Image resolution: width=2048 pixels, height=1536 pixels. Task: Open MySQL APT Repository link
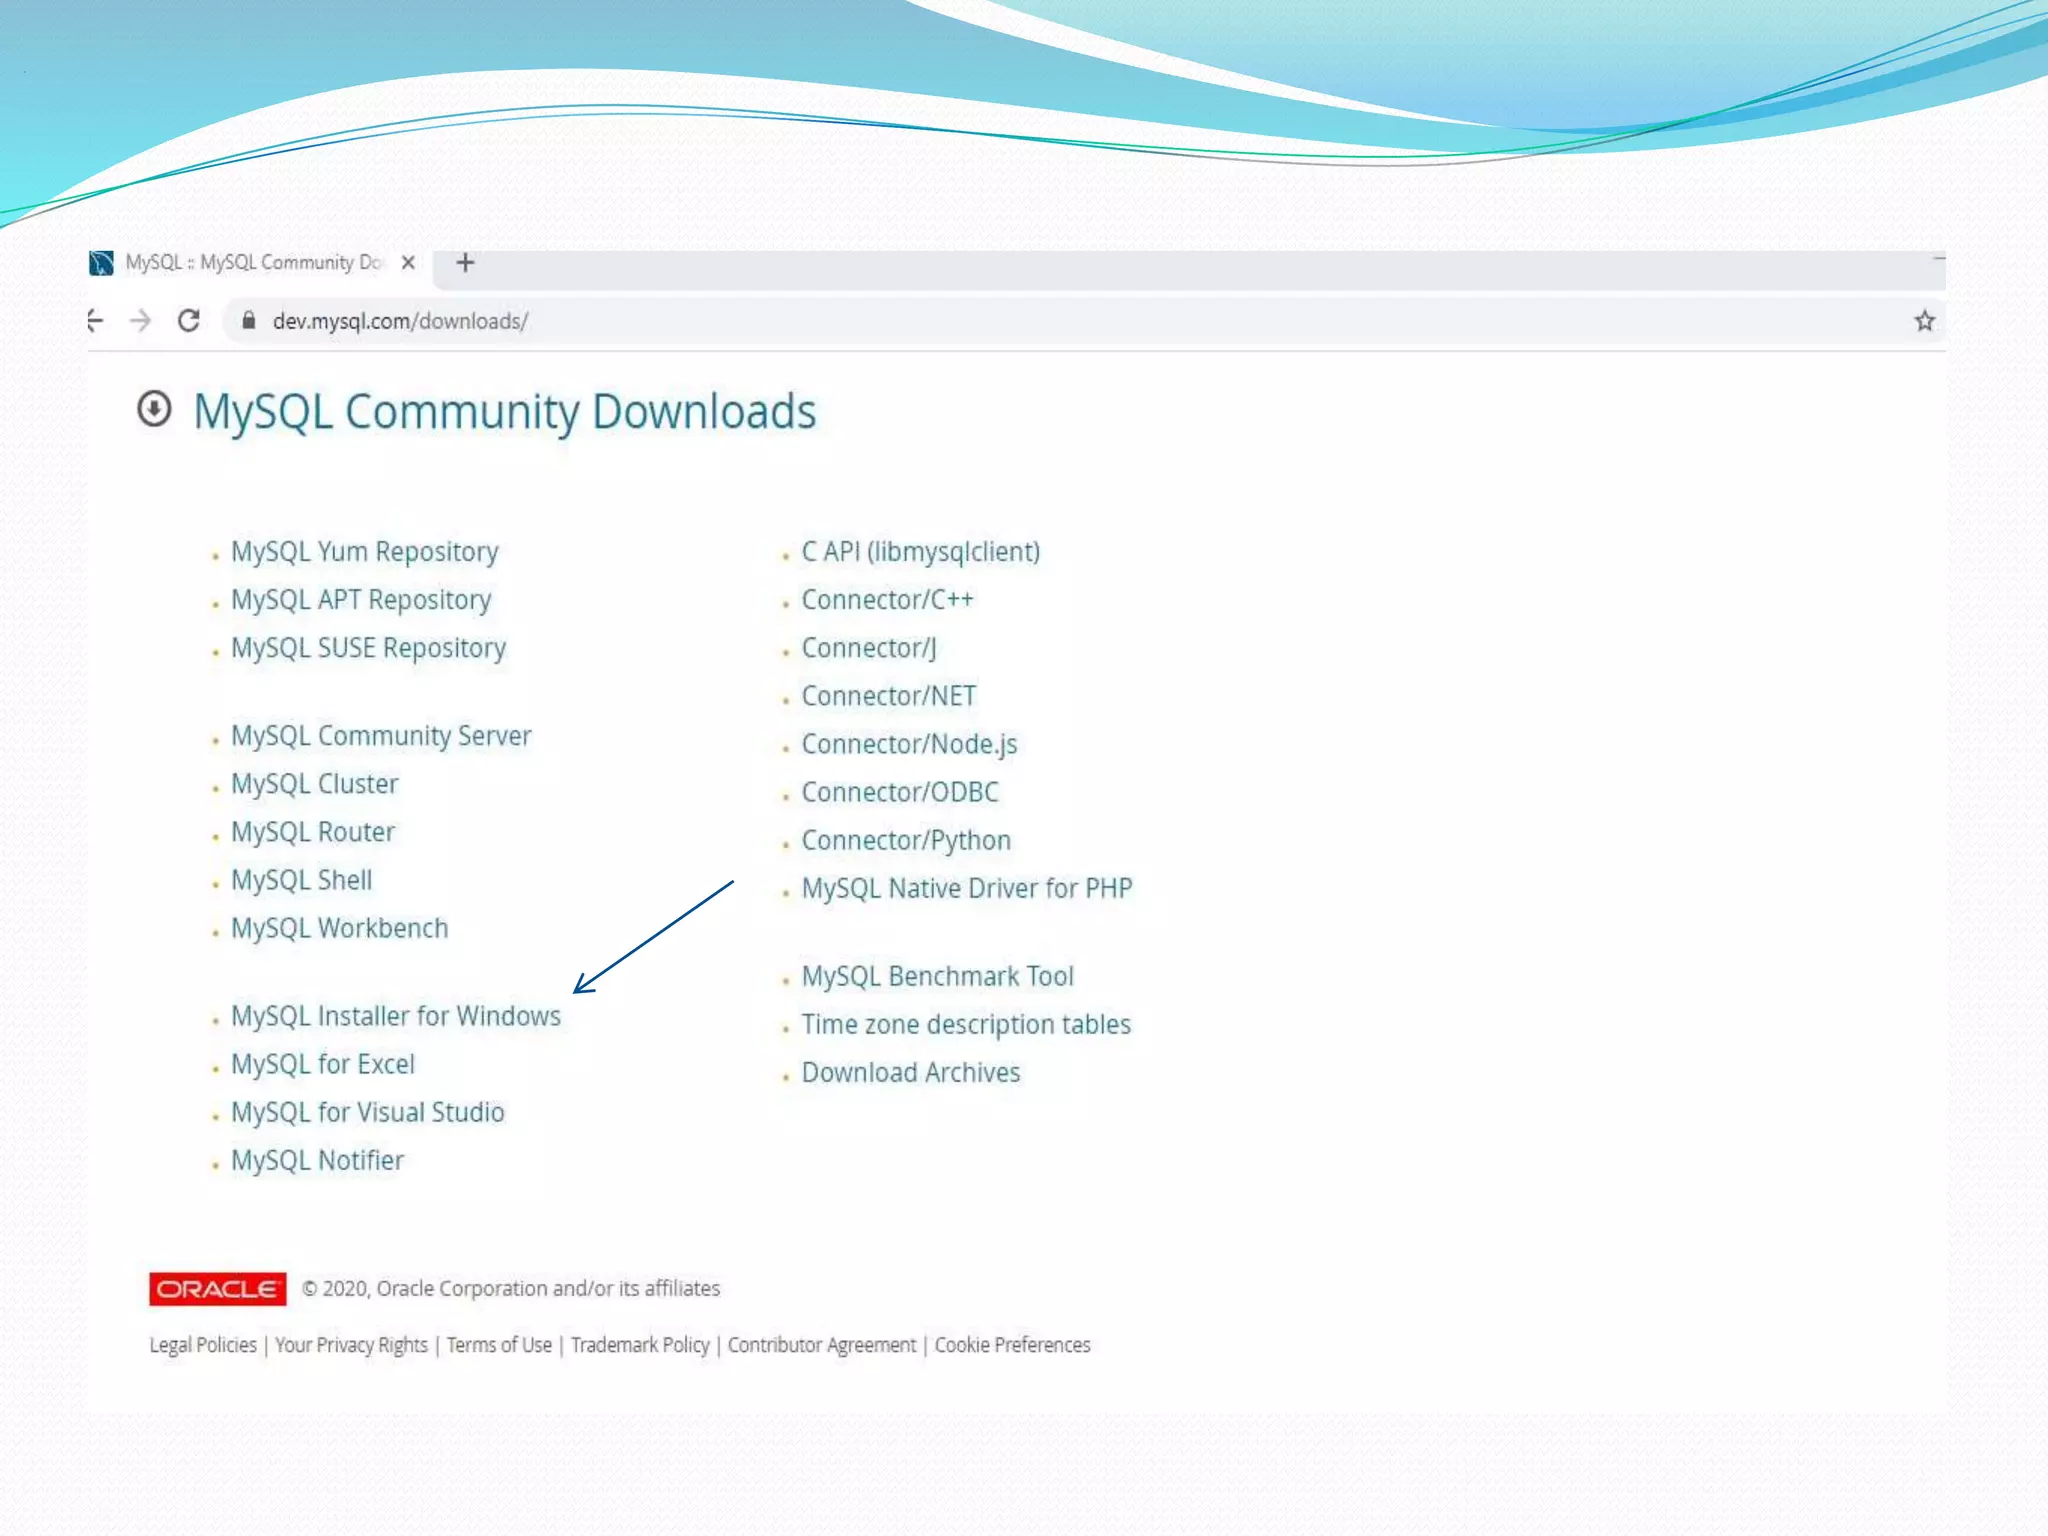361,600
